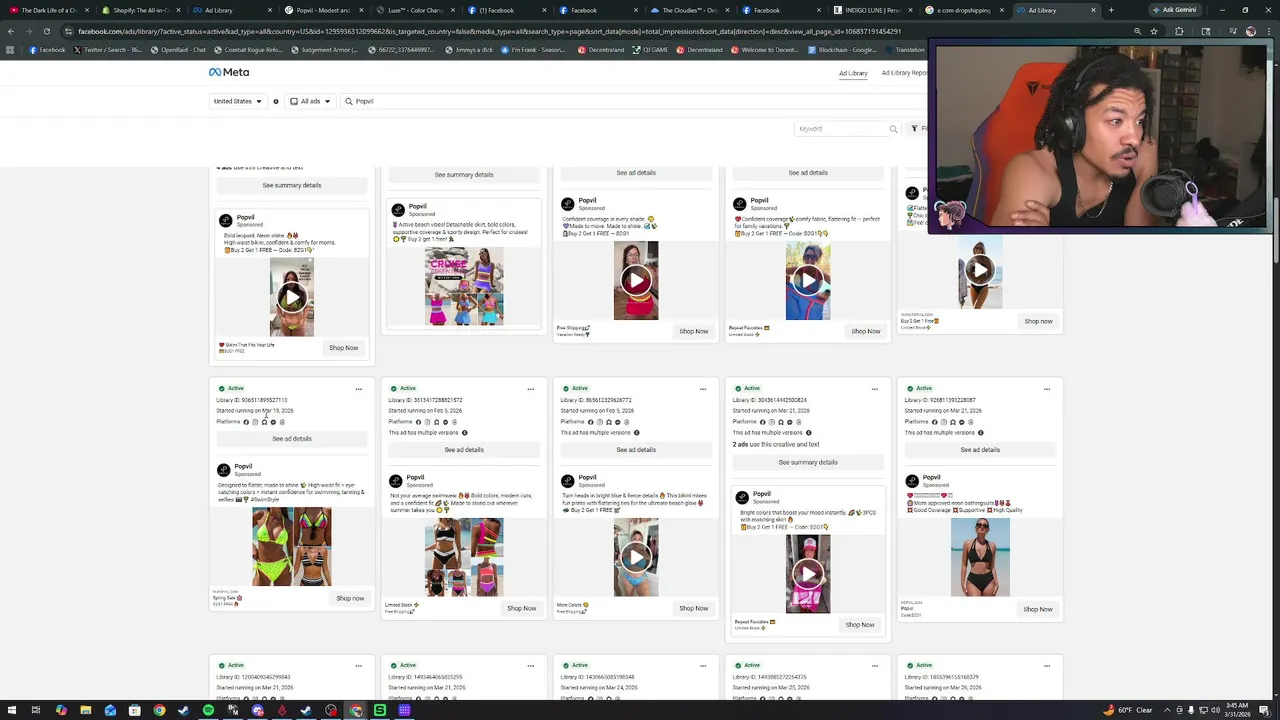Open the OpenRaid - Chat bookmark
Image resolution: width=1280 pixels, height=720 pixels.
click(178, 50)
